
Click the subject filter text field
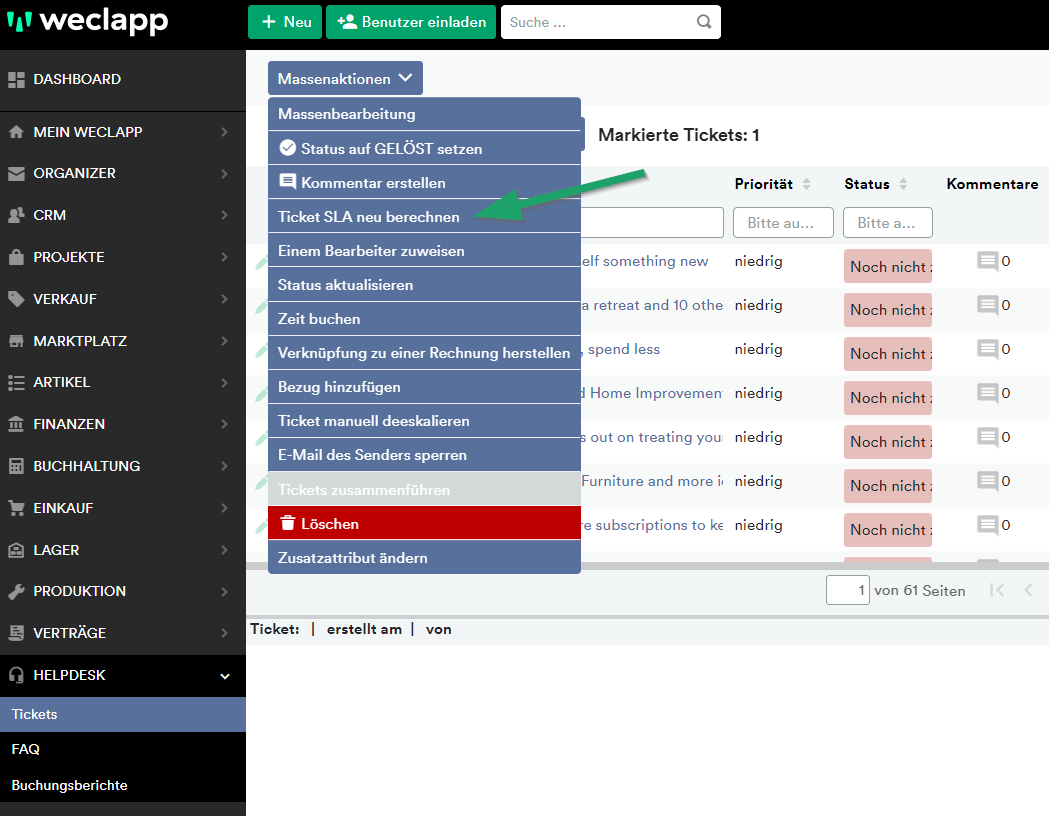652,223
